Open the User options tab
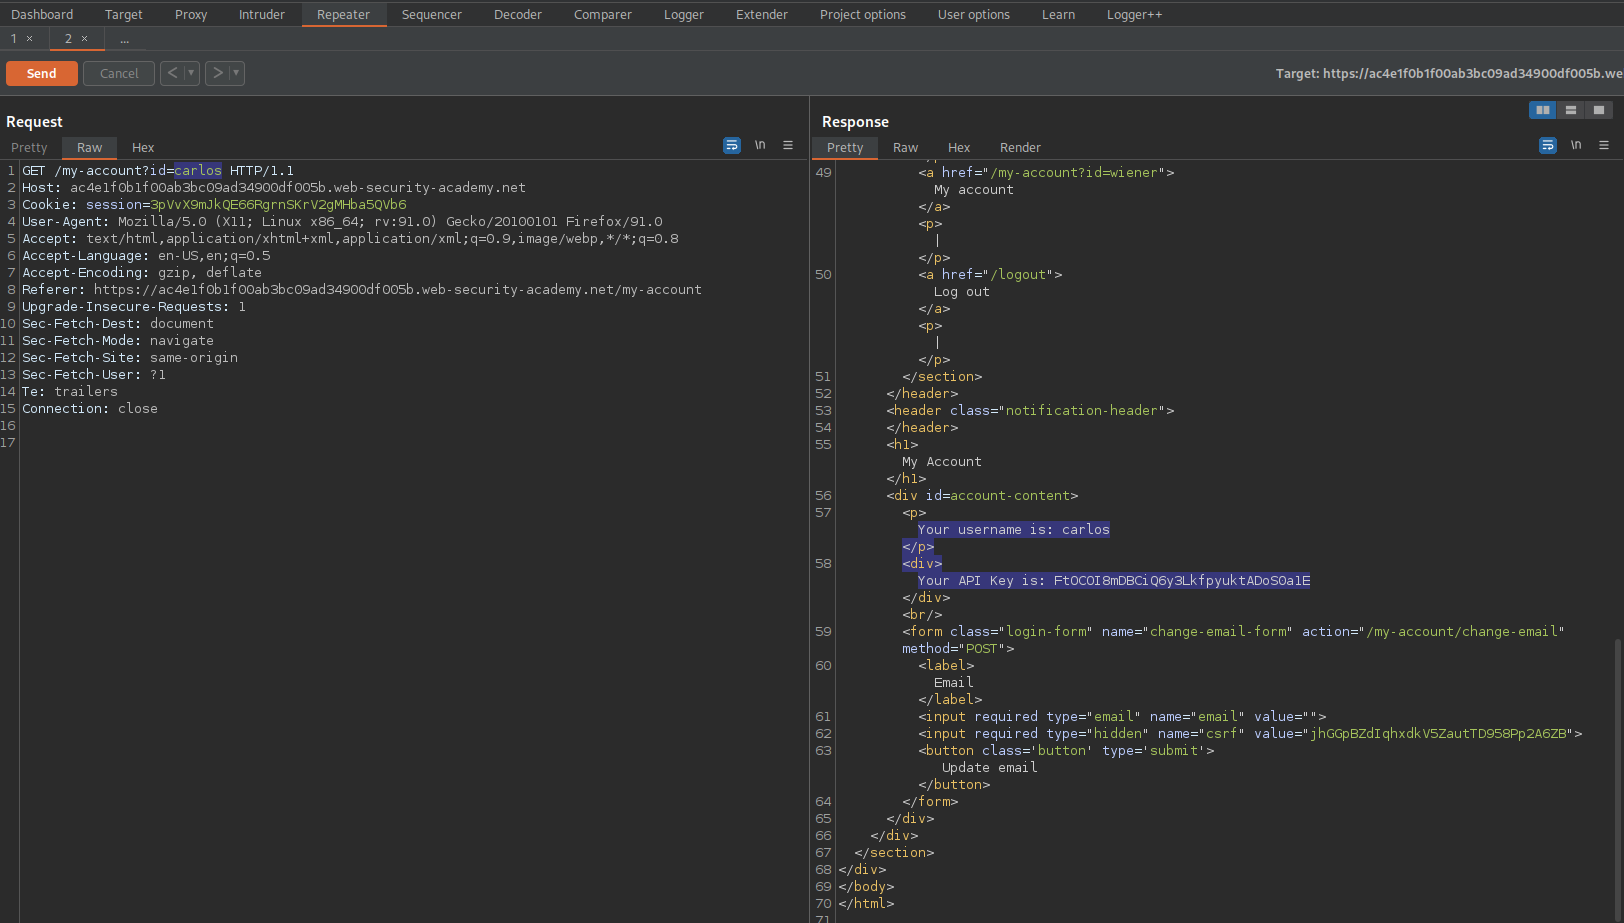Image resolution: width=1624 pixels, height=923 pixels. [974, 14]
